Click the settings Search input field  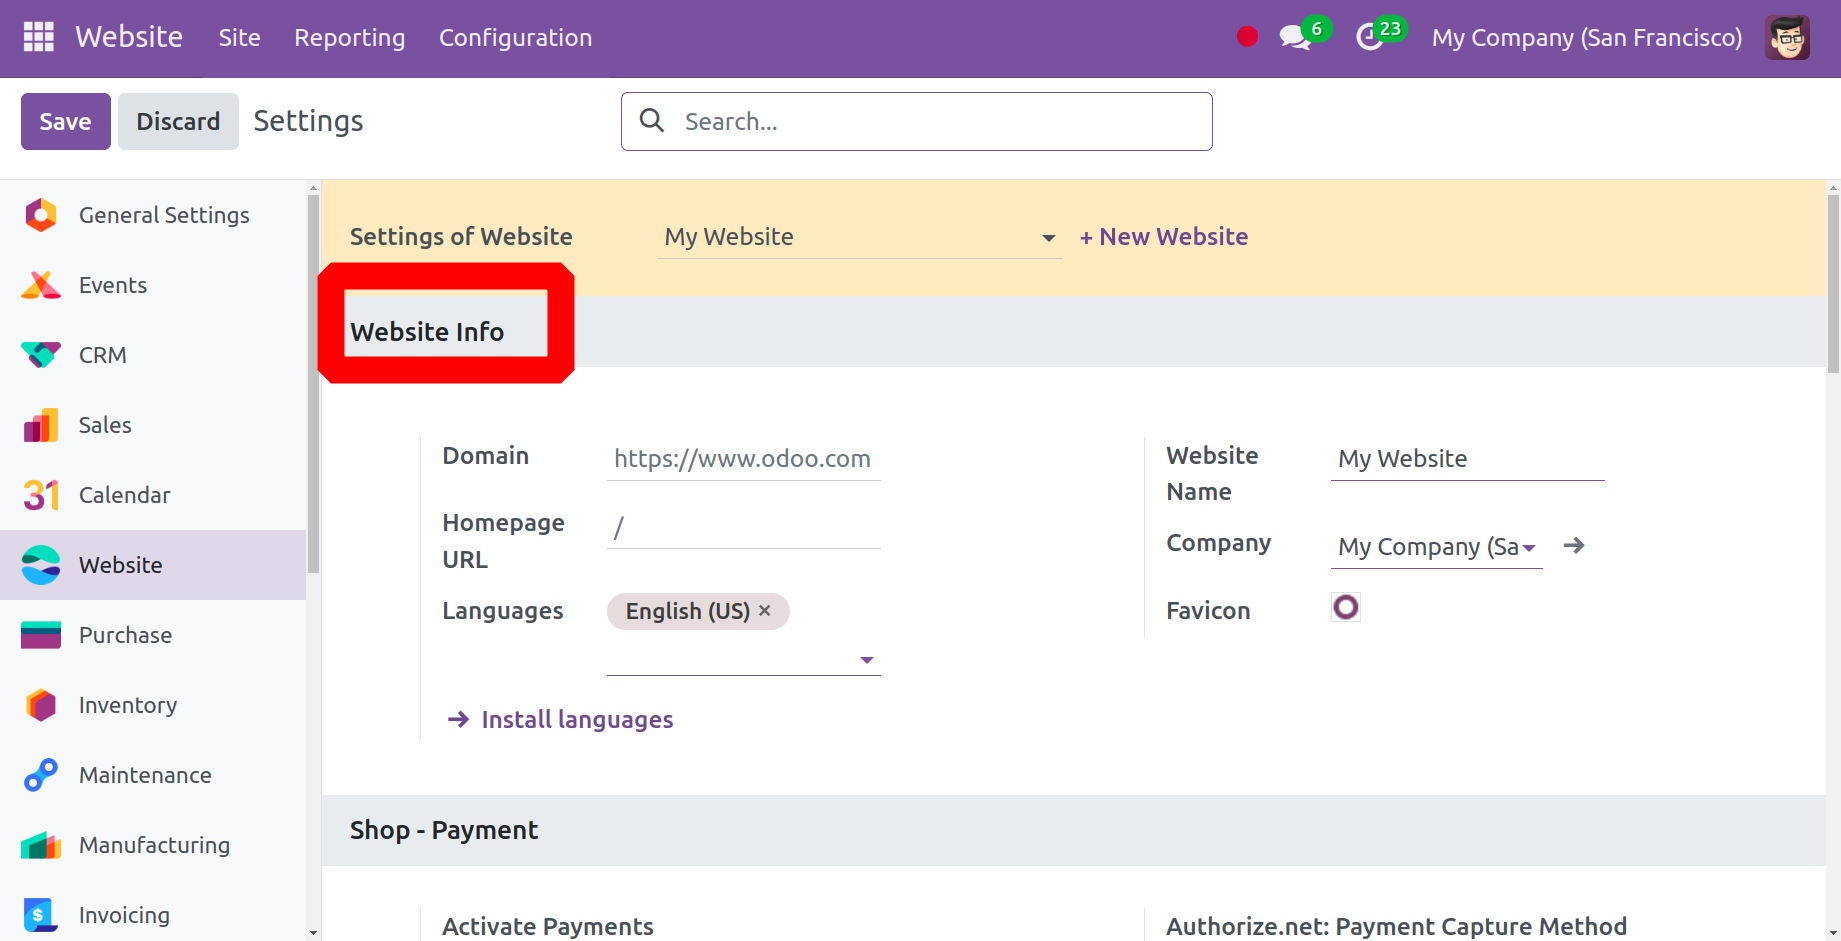(930, 122)
